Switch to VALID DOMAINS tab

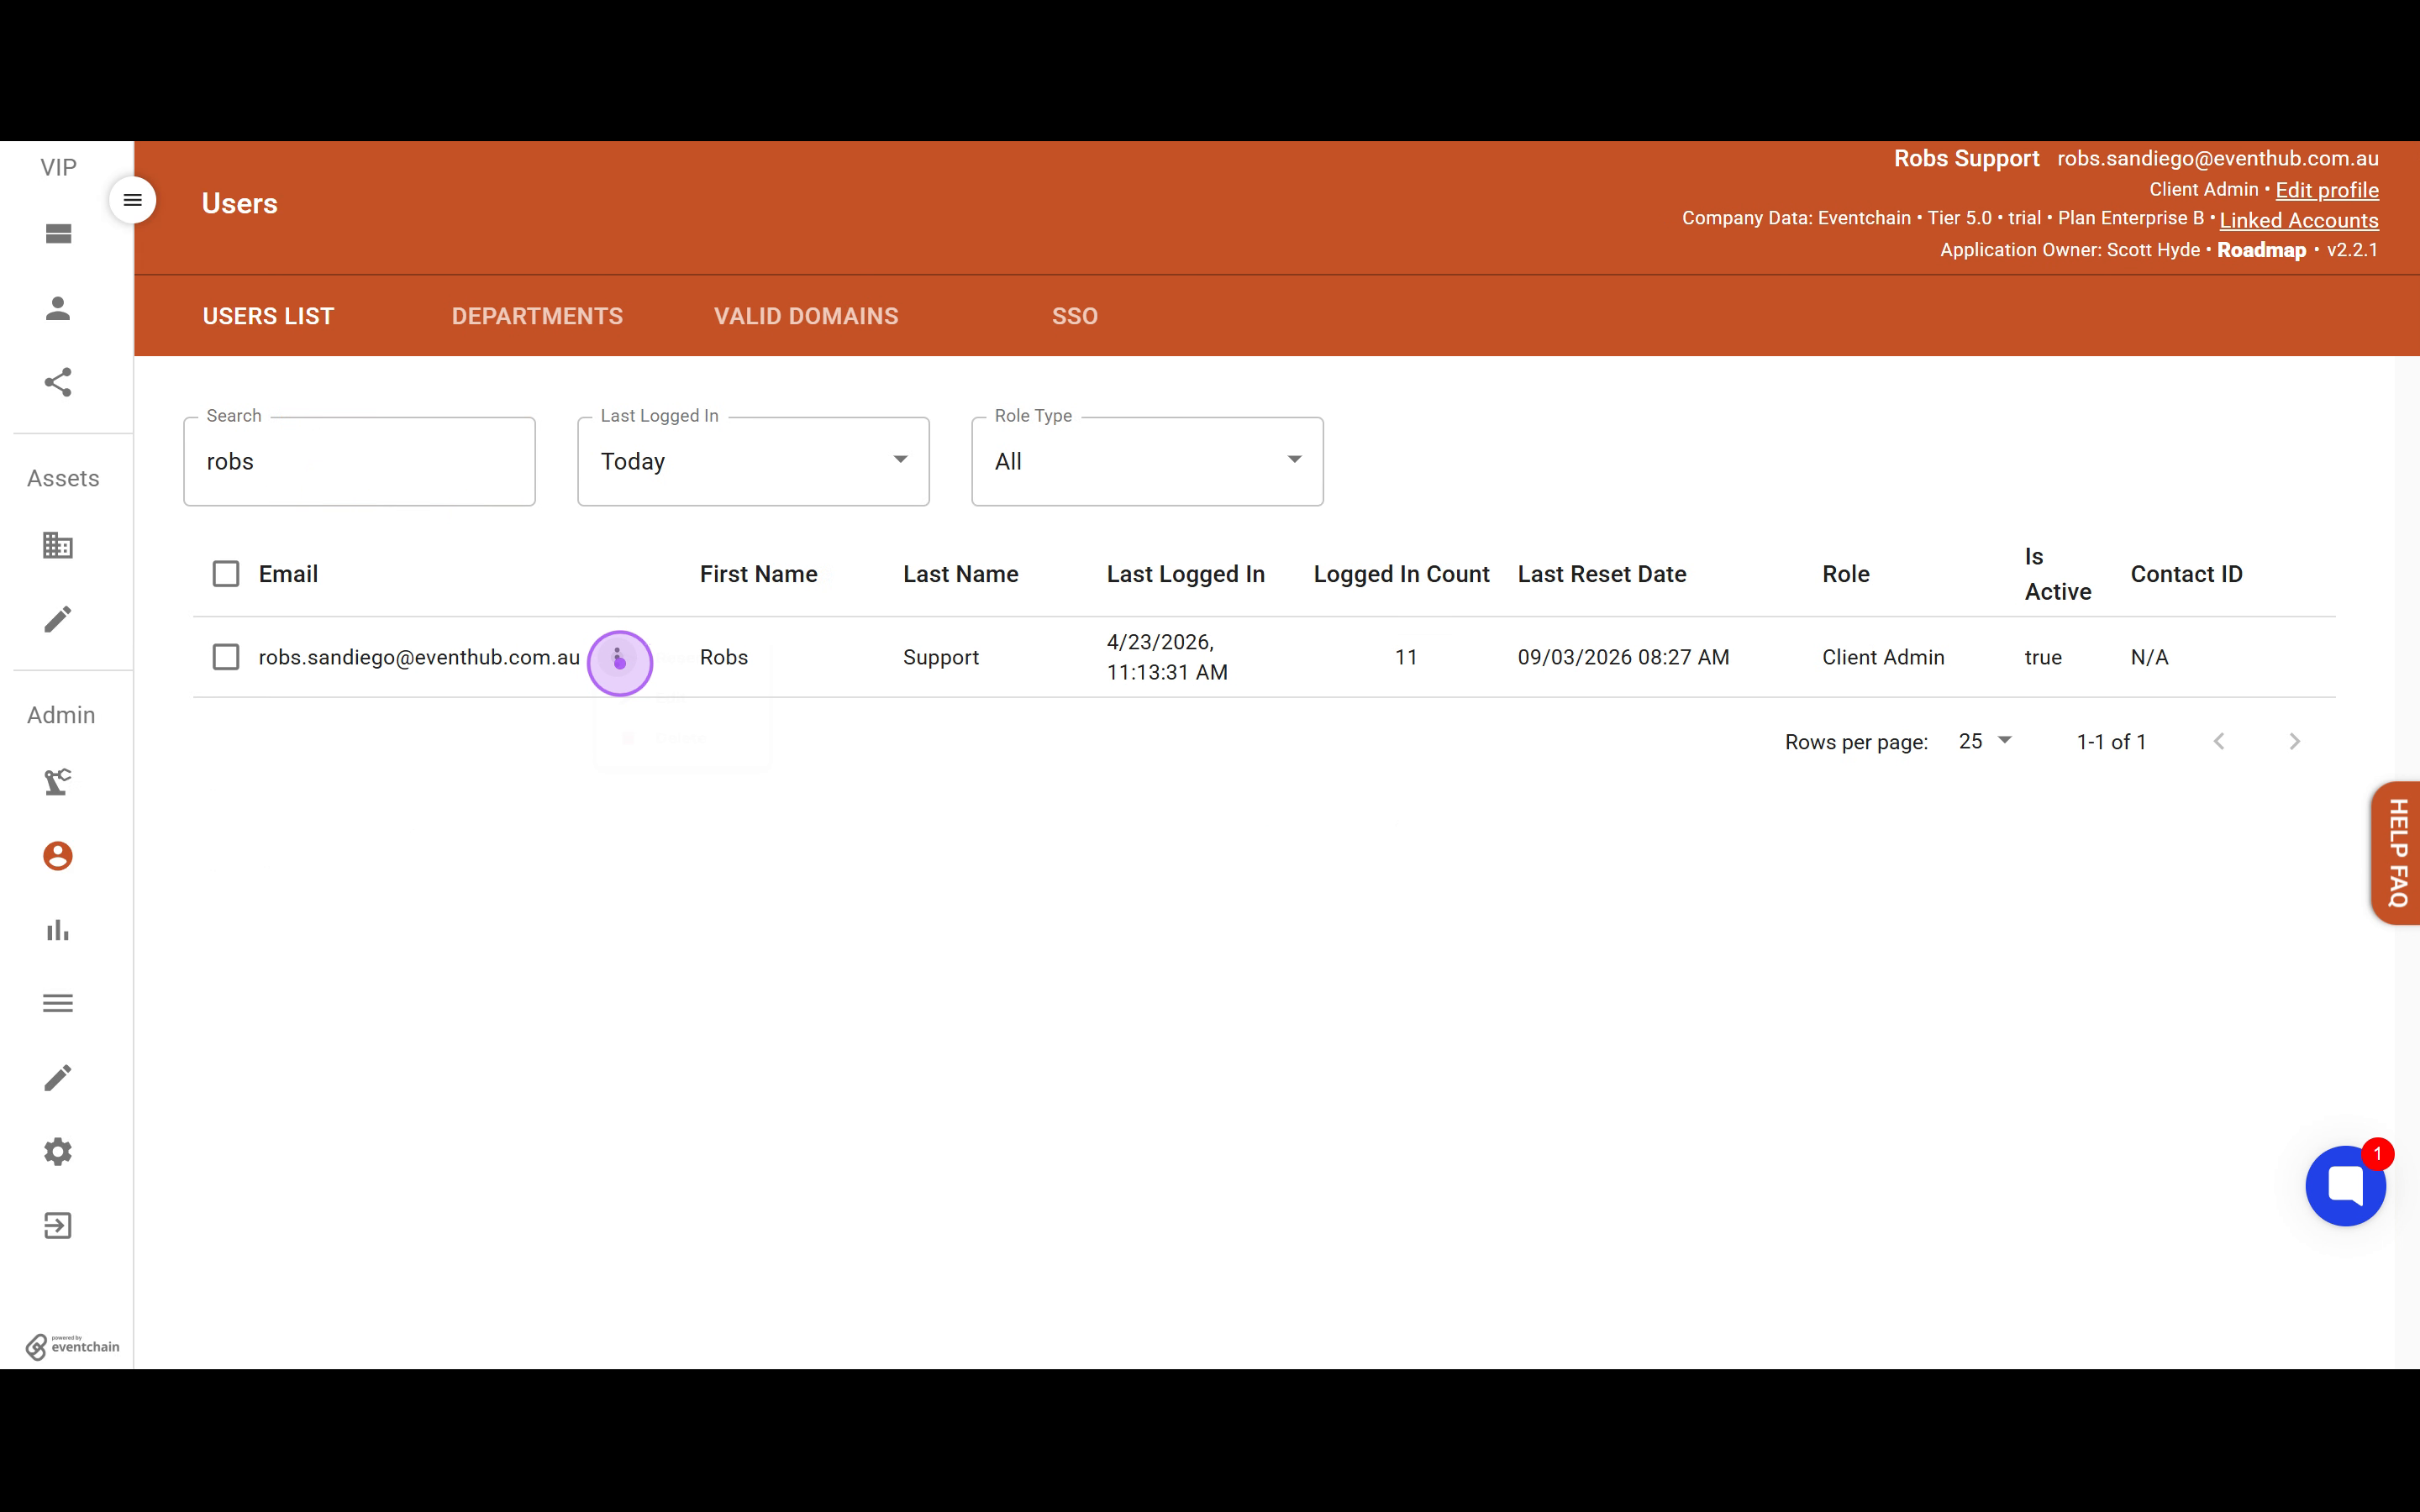click(x=806, y=316)
